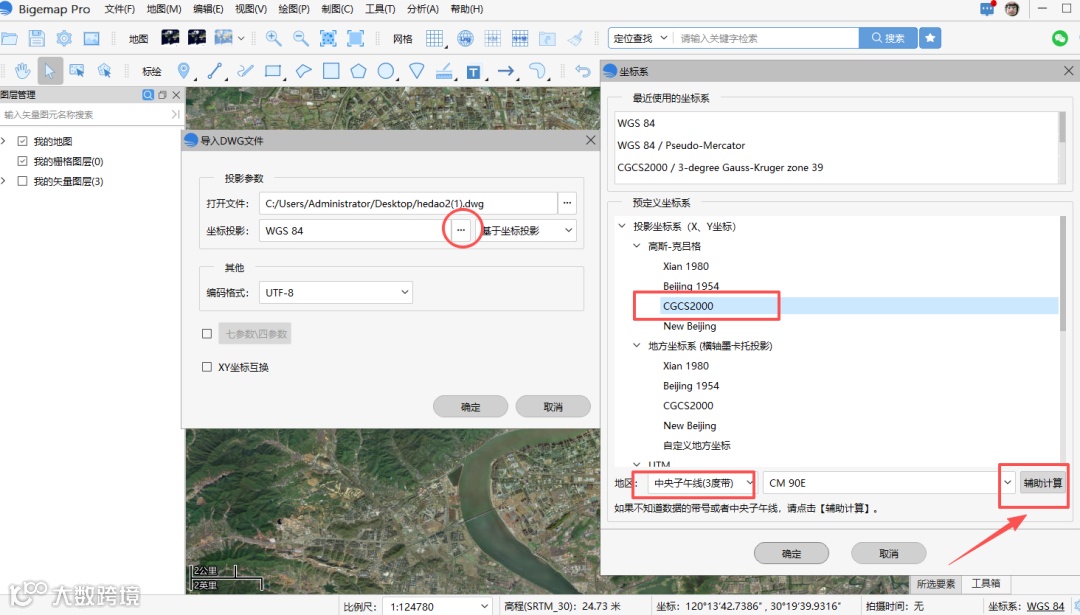Click the layer manager search icon
This screenshot has height=615, width=1080.
148,95
